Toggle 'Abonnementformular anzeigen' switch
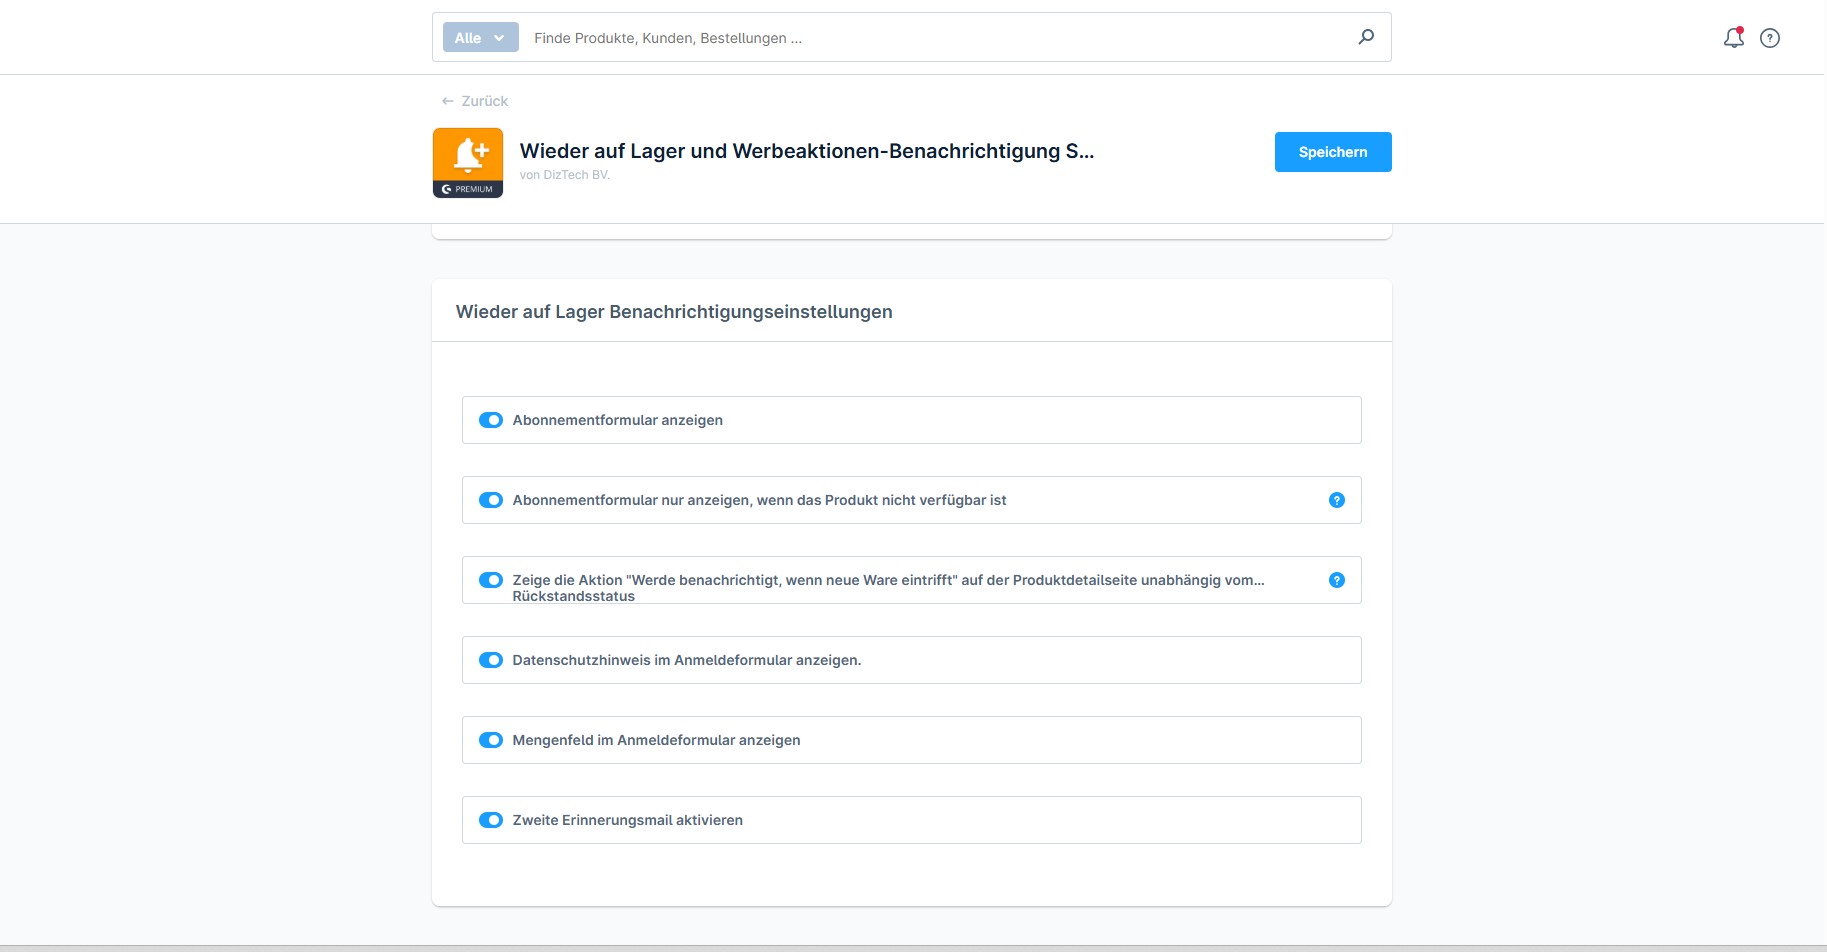 491,420
